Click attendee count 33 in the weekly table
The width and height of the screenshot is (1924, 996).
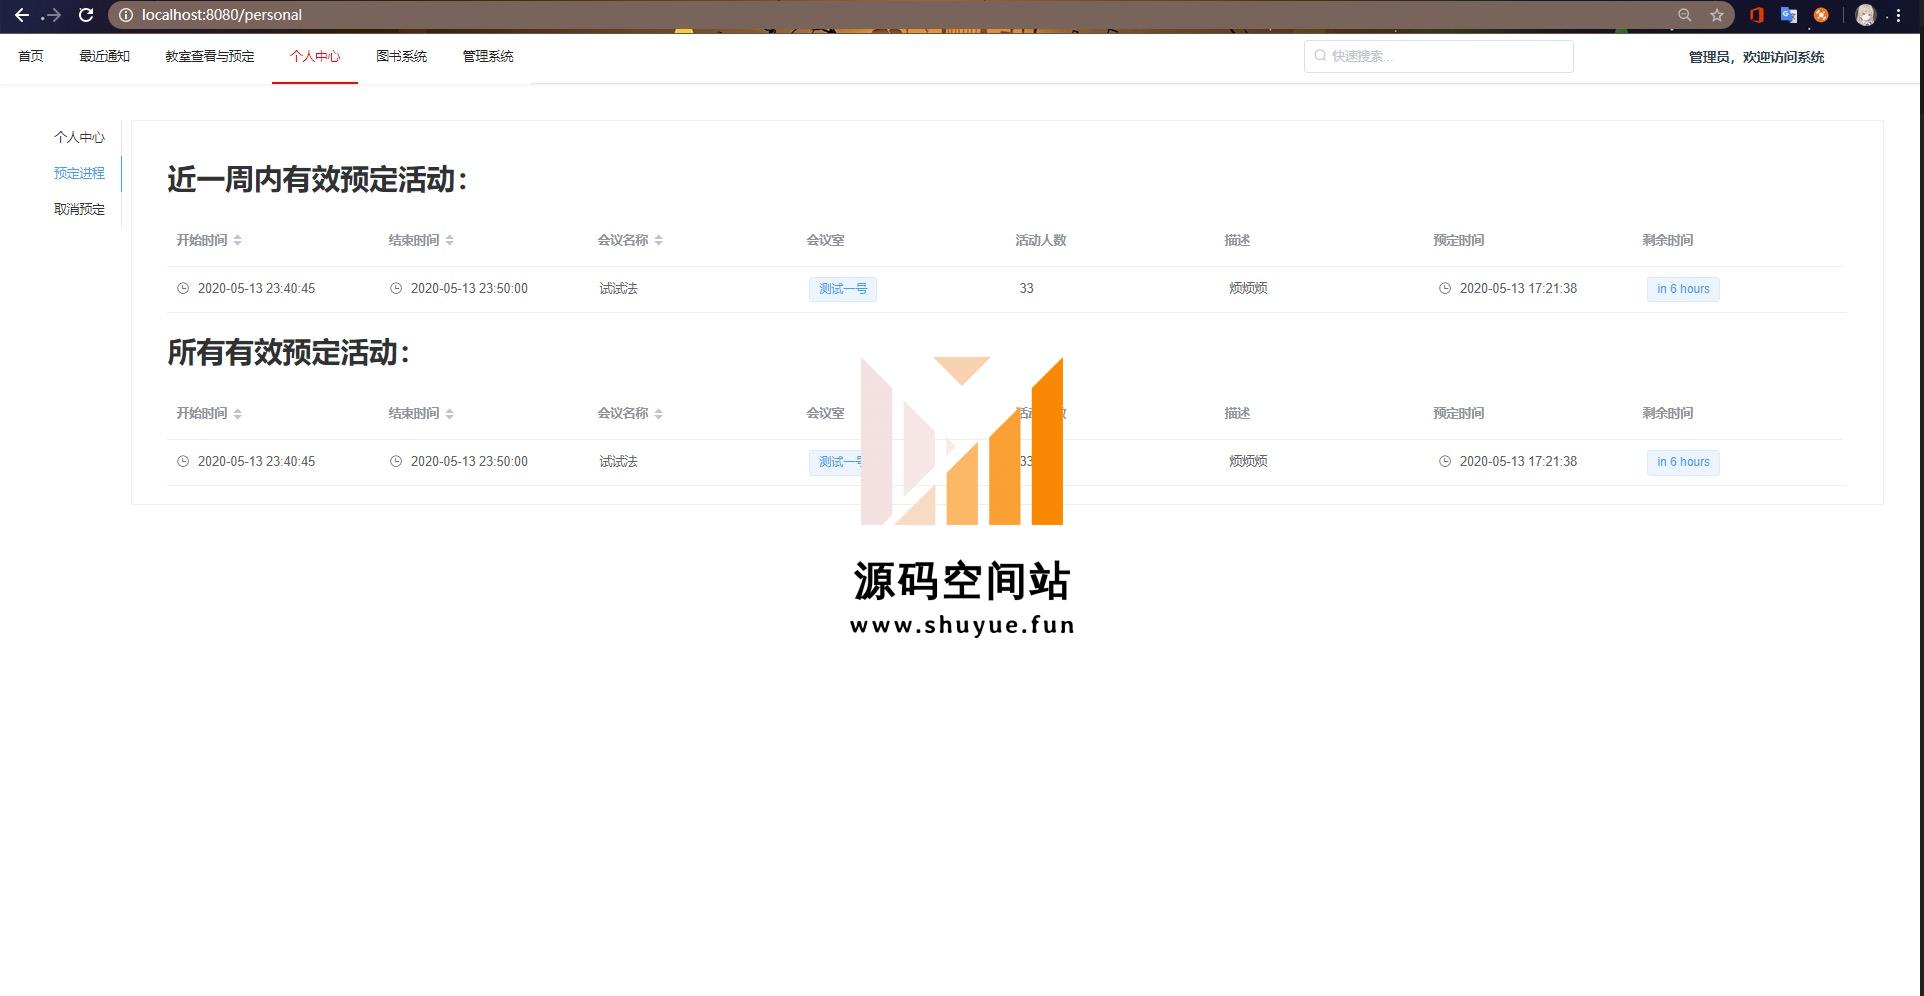pos(1026,288)
